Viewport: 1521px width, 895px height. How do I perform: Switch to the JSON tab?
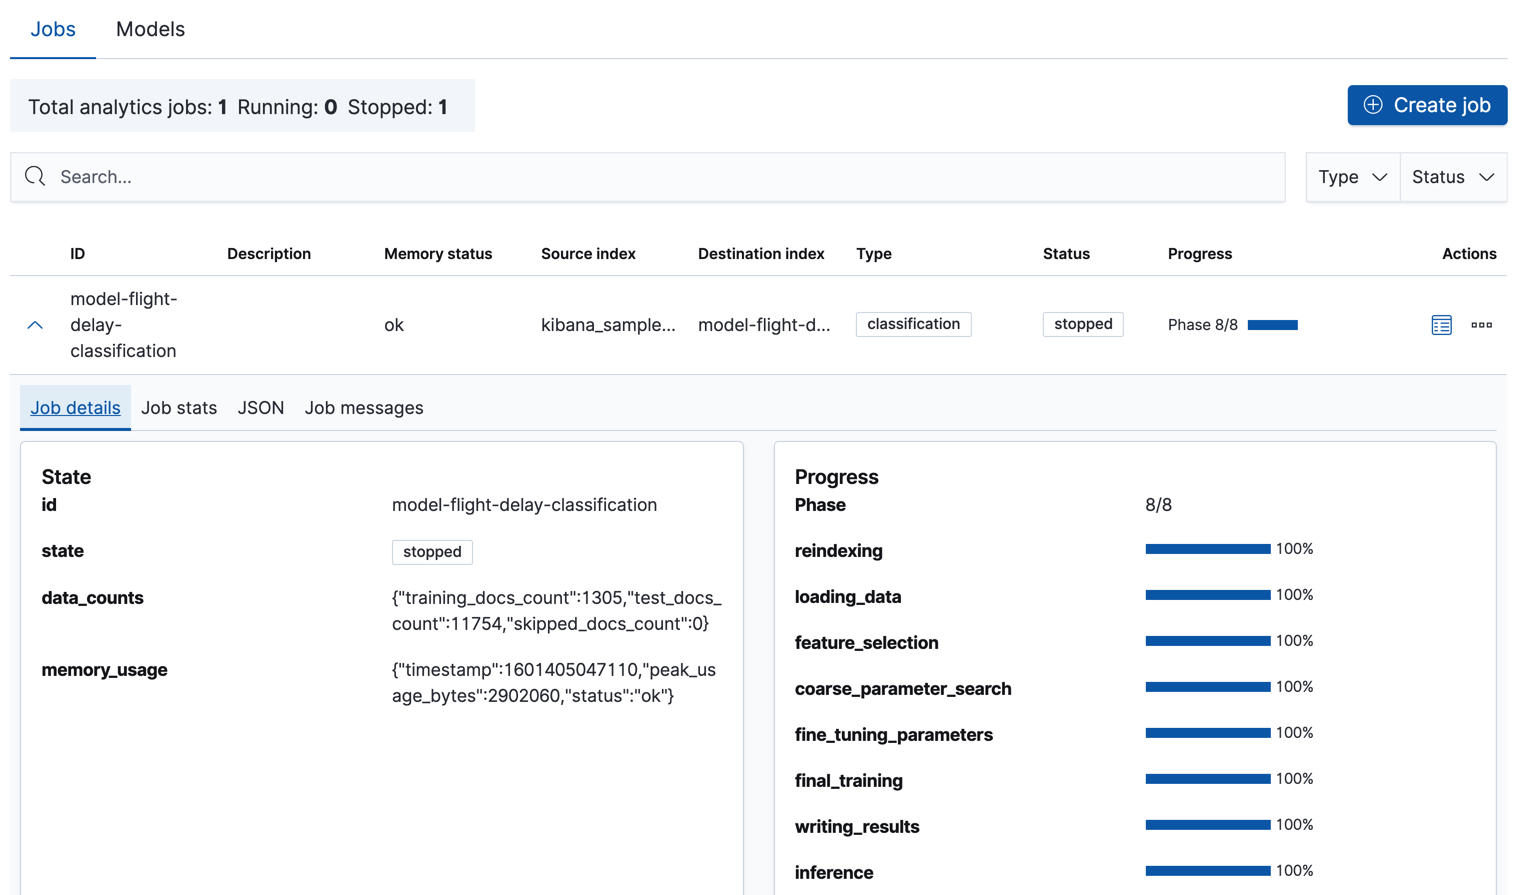(261, 407)
